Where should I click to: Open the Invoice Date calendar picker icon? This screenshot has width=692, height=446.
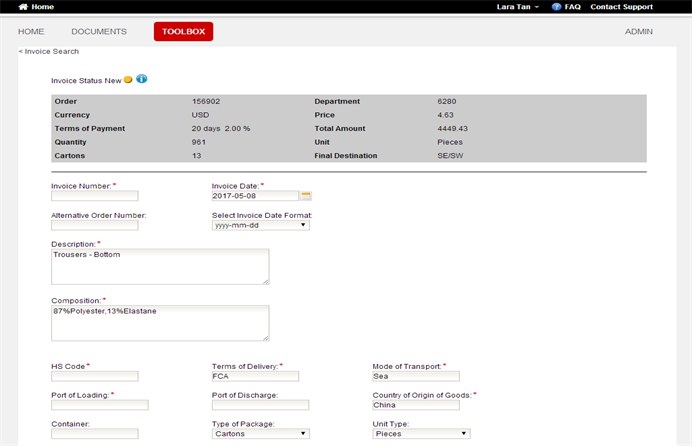pyautogui.click(x=306, y=196)
